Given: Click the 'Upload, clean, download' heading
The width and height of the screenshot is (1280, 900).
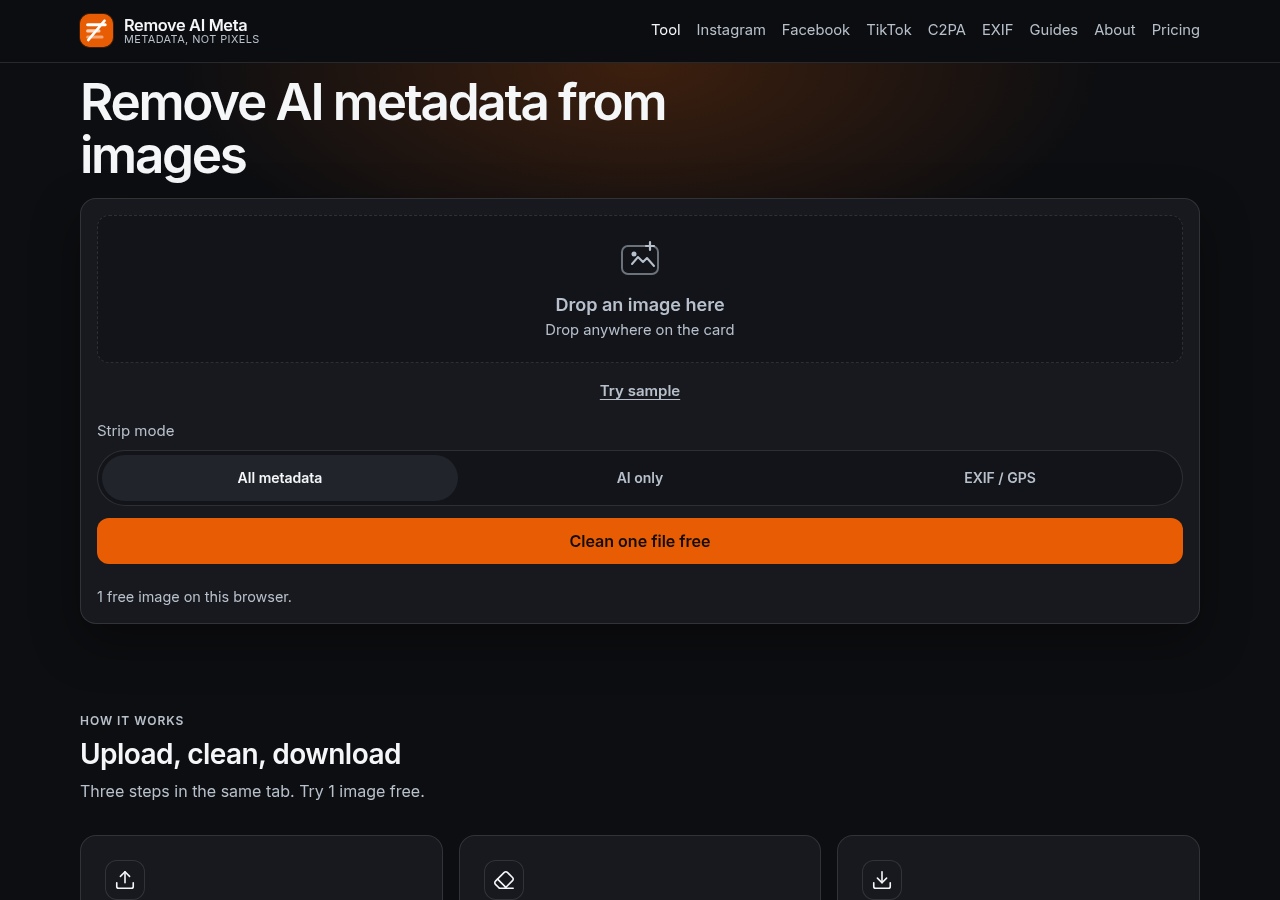Looking at the screenshot, I should (x=240, y=753).
